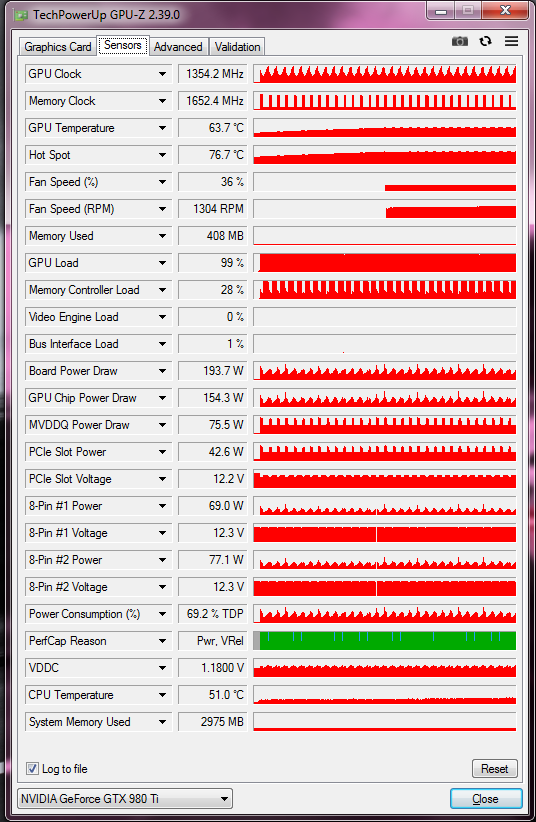Open the Memory Clock sensor dropdown
The width and height of the screenshot is (536, 822).
coord(163,101)
